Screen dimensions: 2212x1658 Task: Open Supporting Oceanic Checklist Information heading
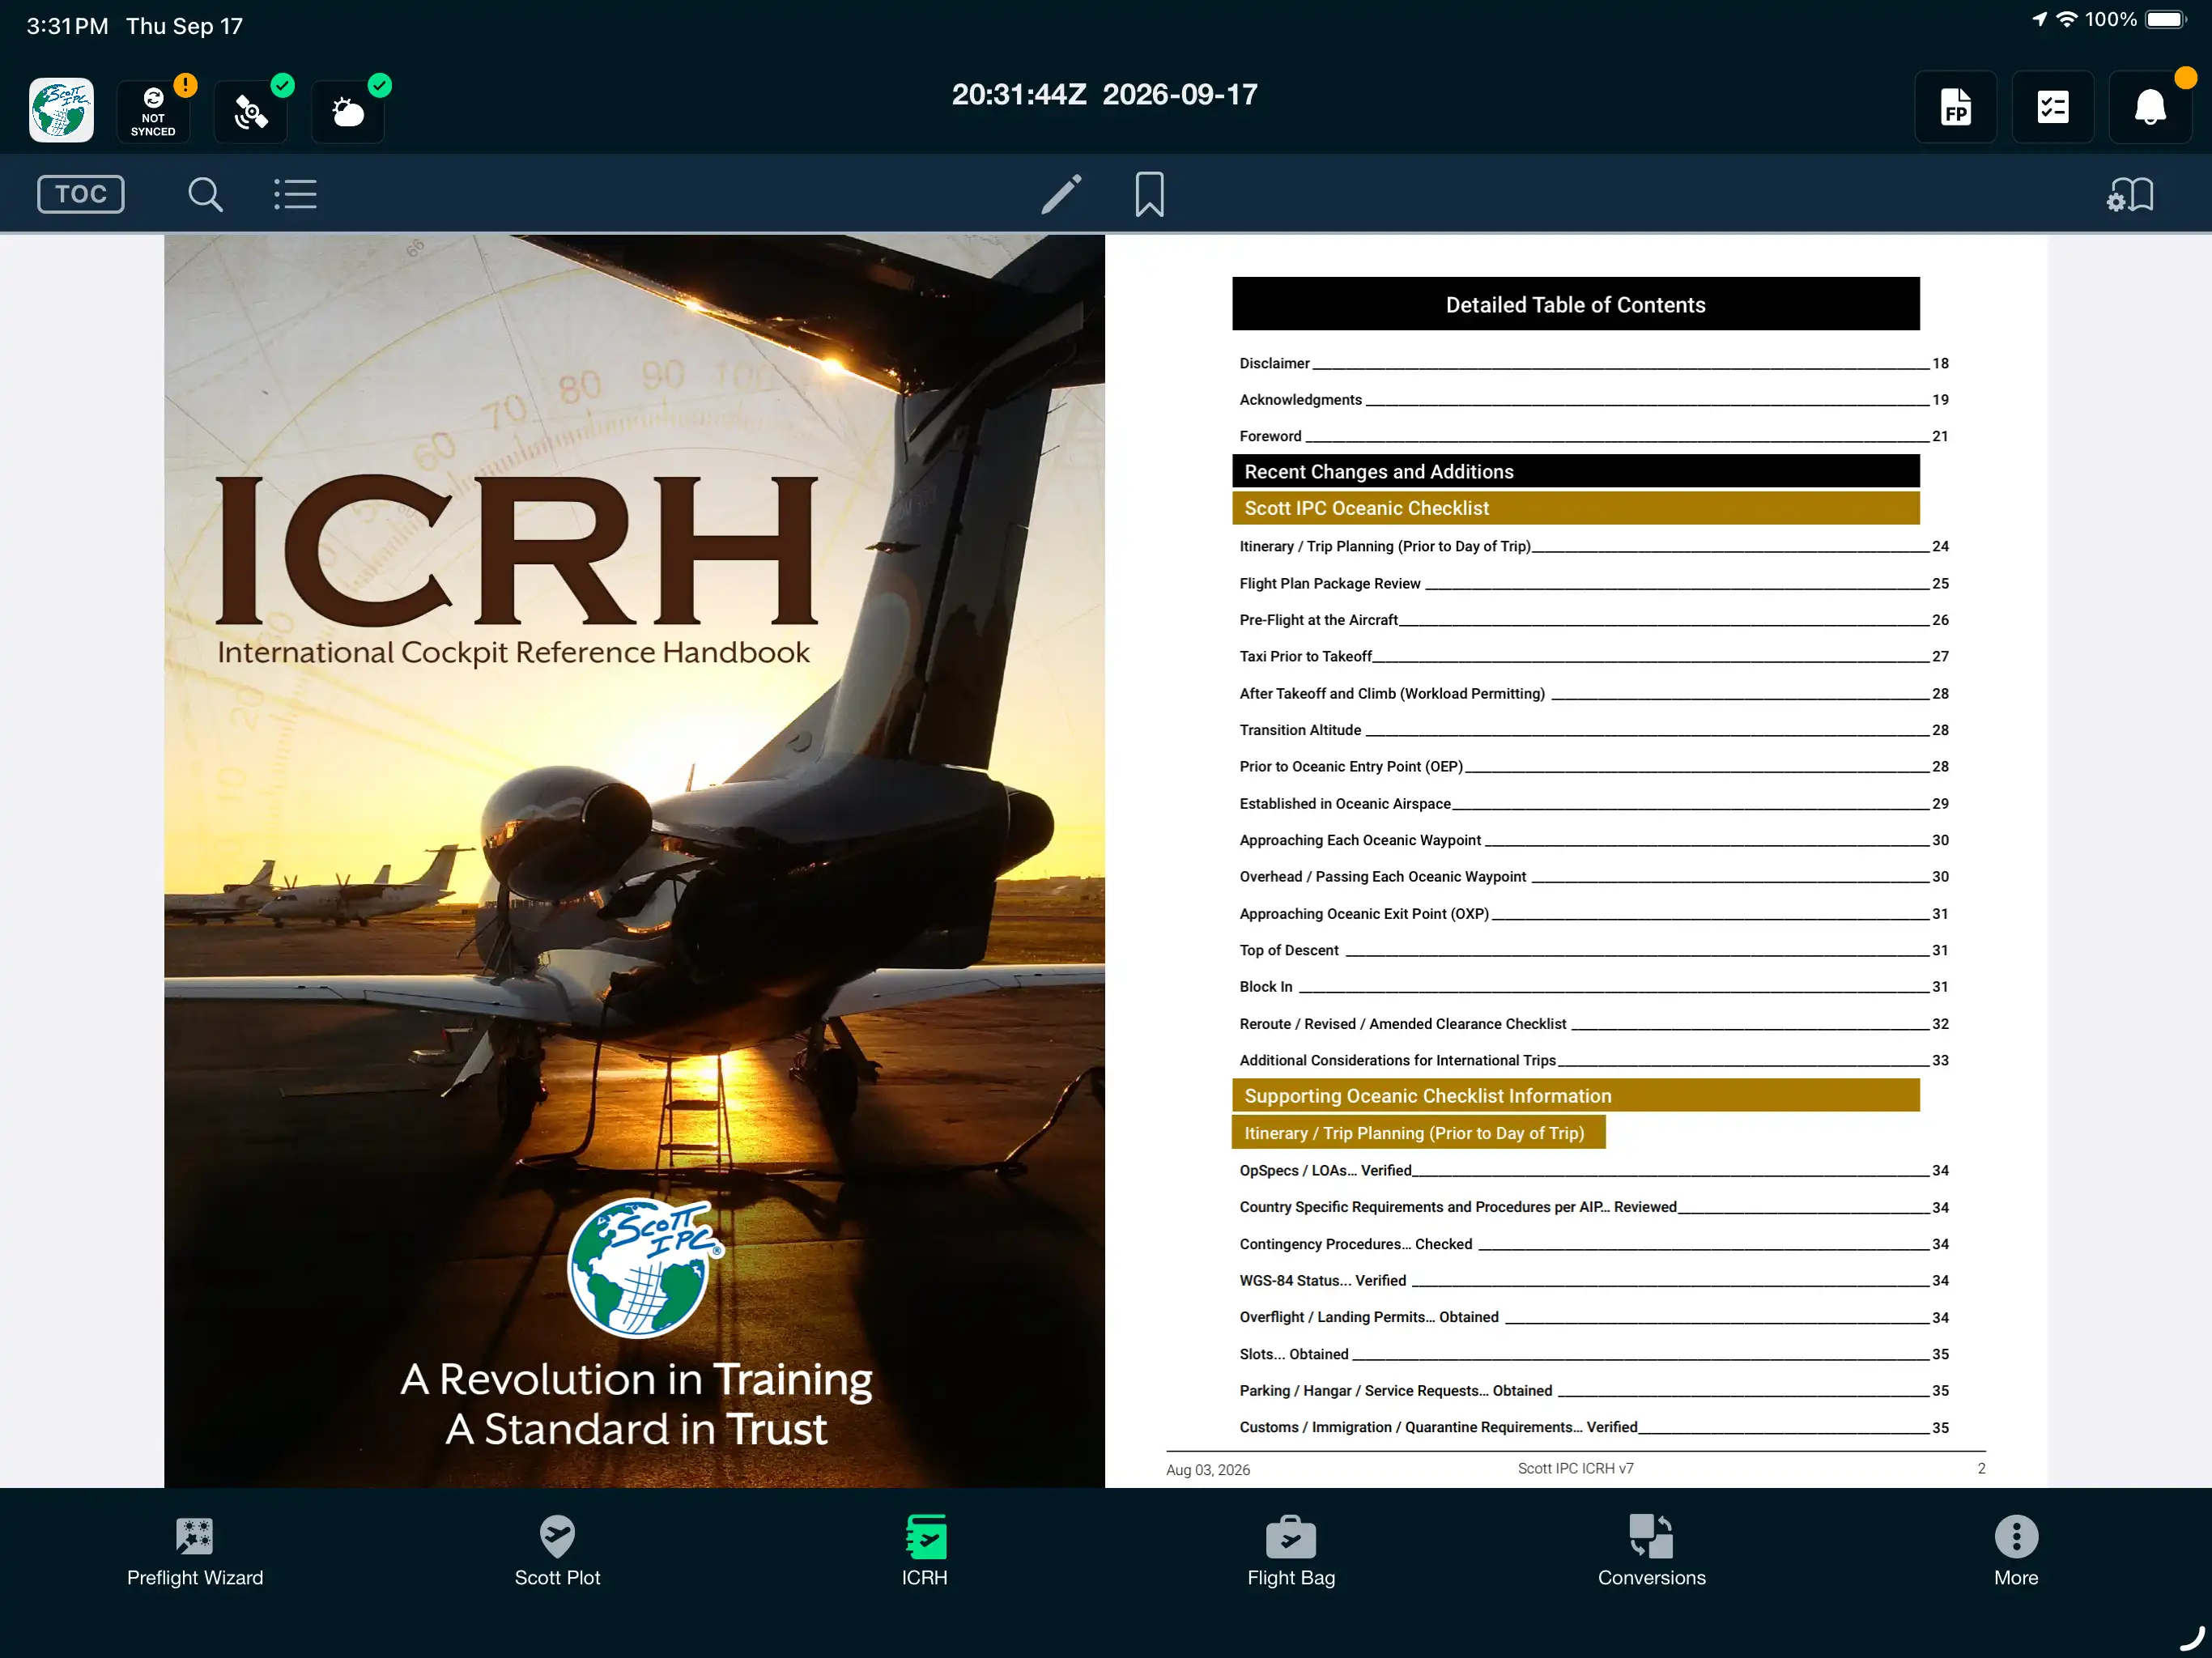tap(1575, 1096)
